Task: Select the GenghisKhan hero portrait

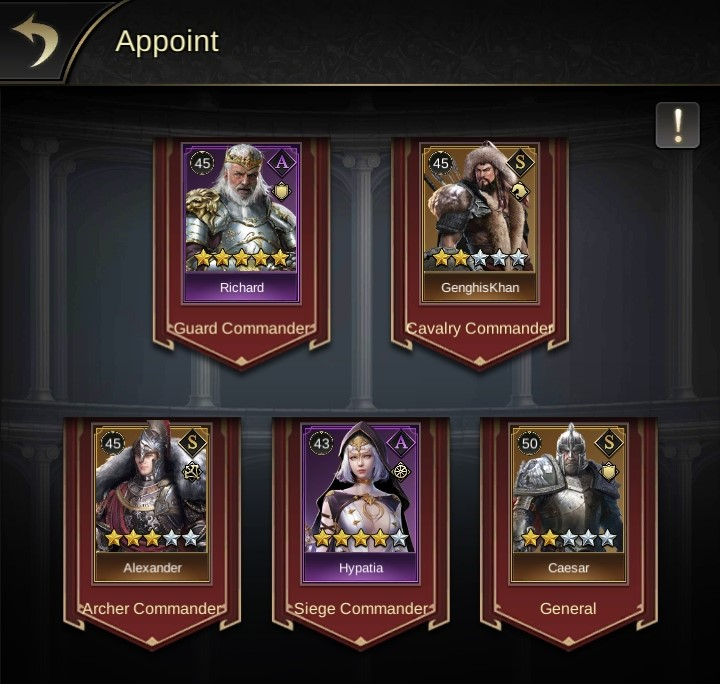Action: 480,223
